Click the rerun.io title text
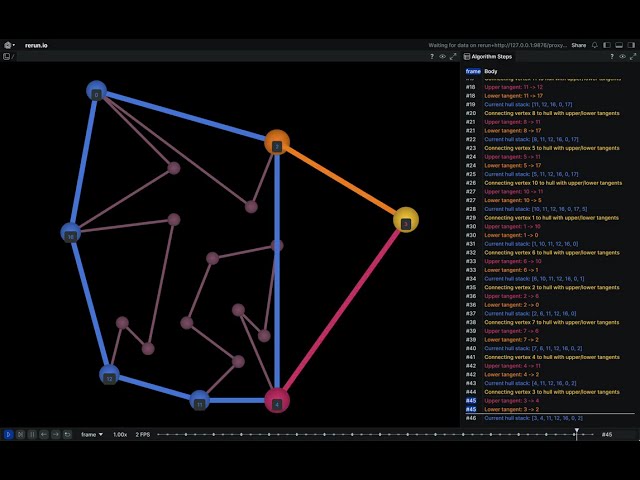The image size is (640, 480). 36,45
